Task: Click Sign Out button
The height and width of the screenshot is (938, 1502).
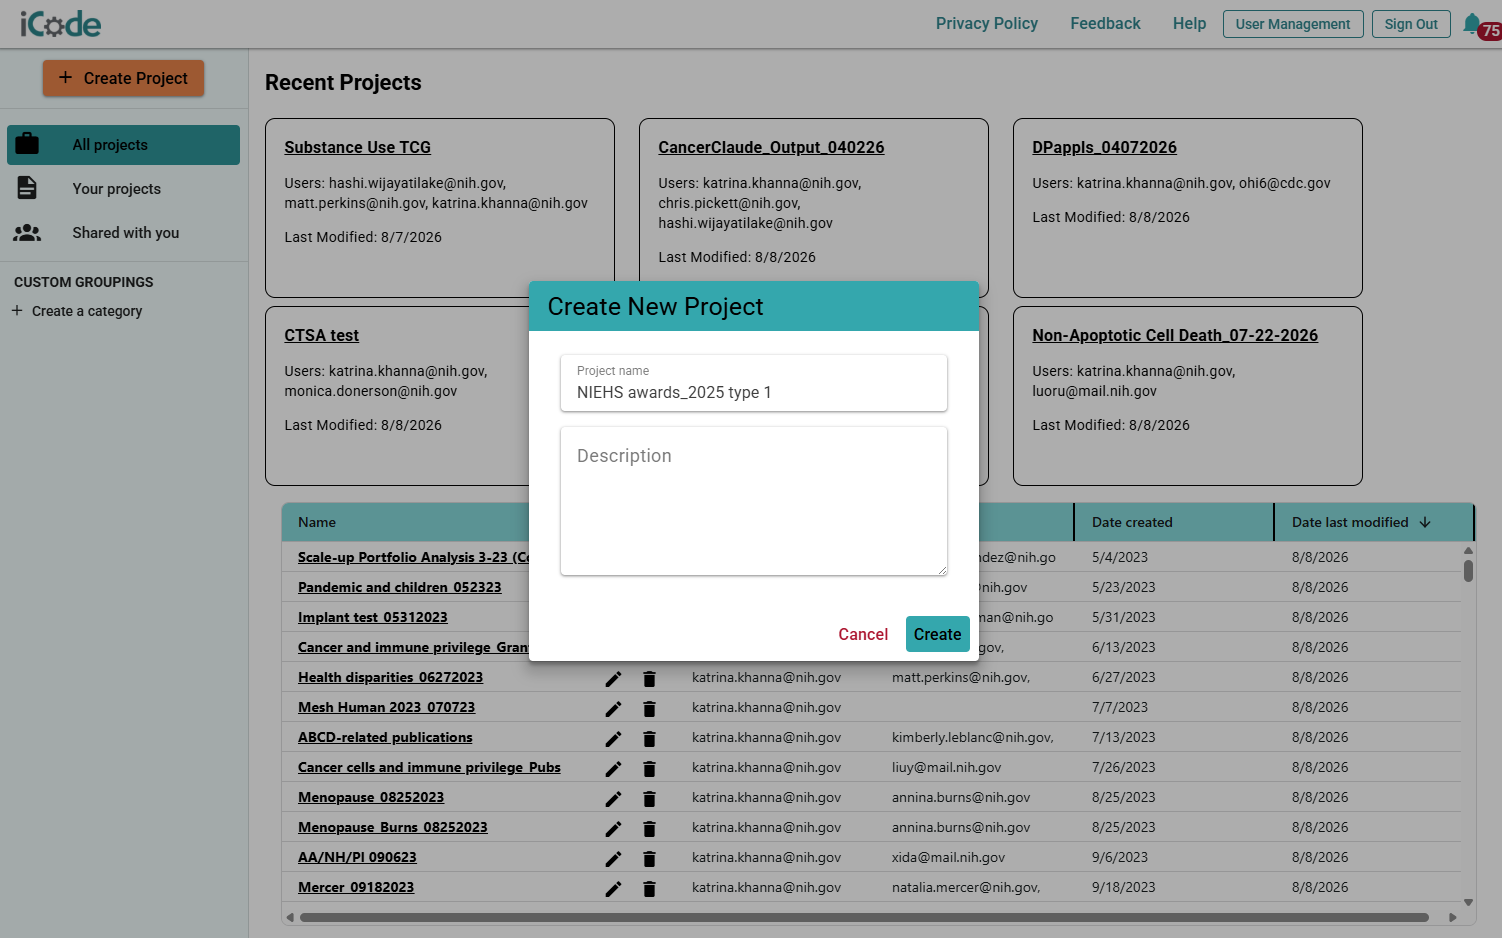Action: click(1411, 24)
